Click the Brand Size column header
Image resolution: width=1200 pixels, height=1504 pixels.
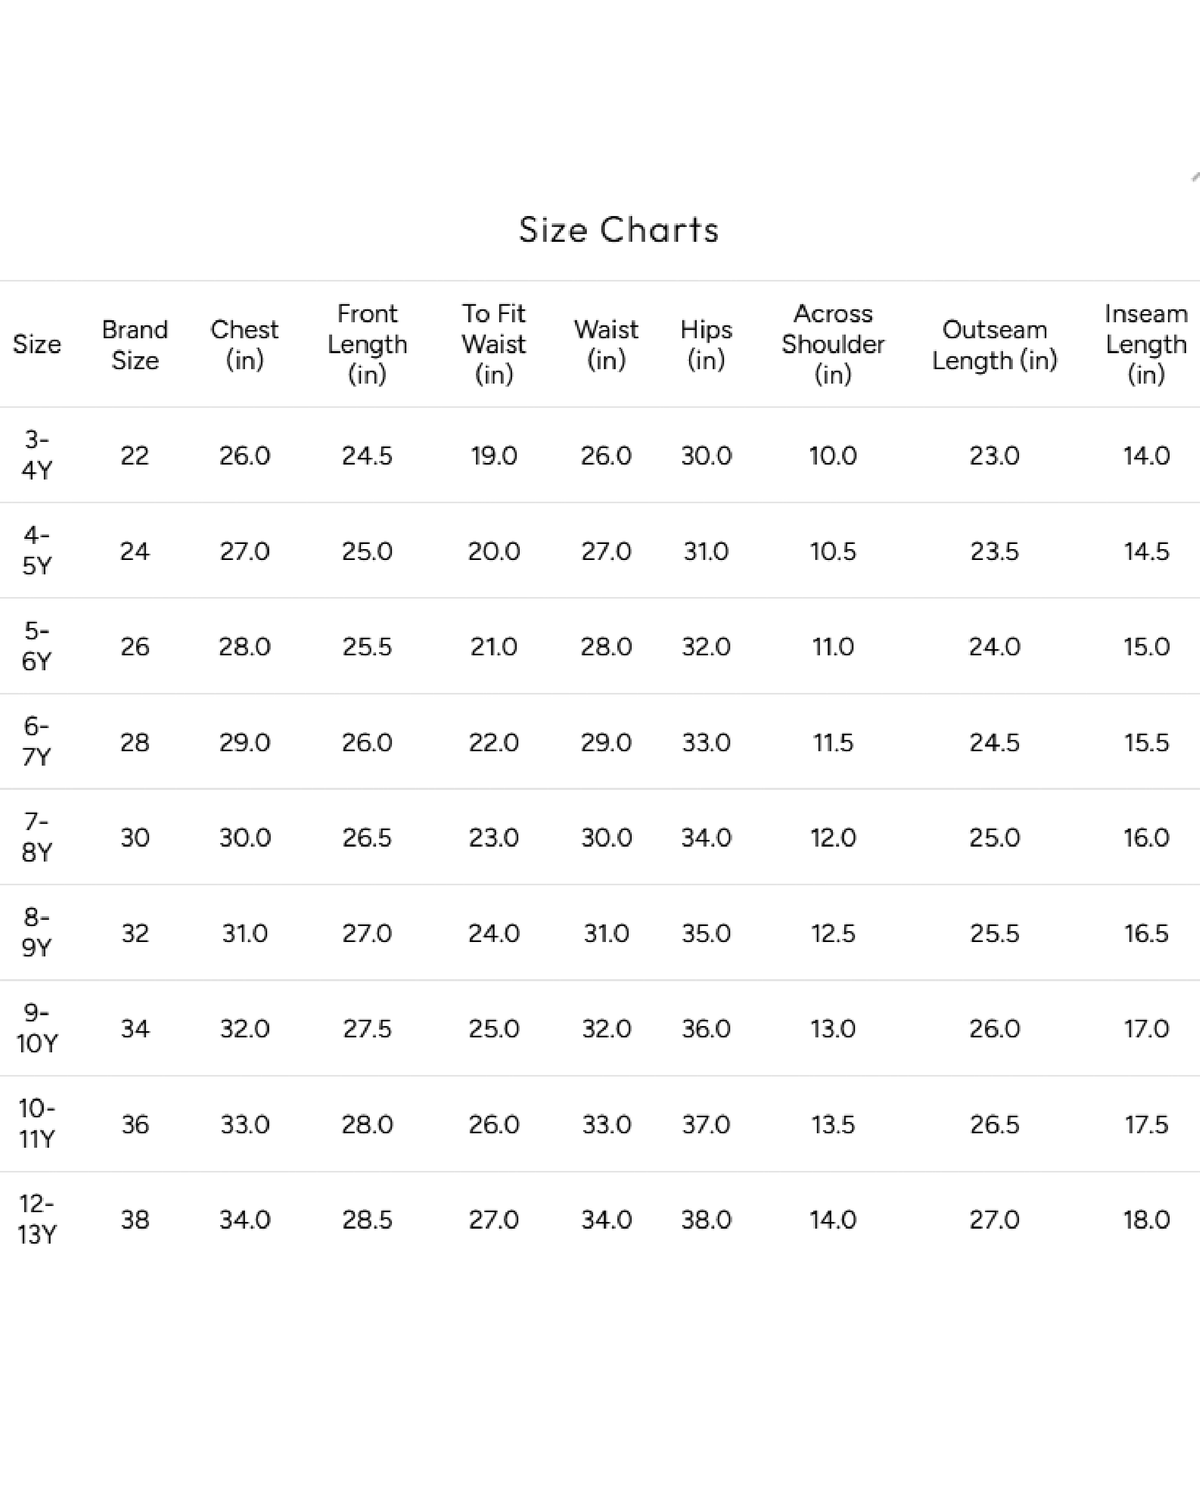click(x=135, y=344)
